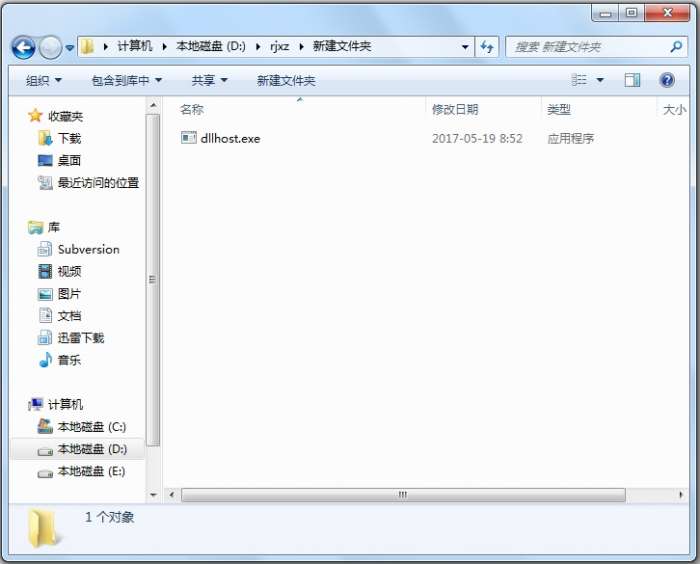Click the navigation pane vertical scrollbar thumb
Viewport: 700px width, 564px height.
(x=153, y=280)
